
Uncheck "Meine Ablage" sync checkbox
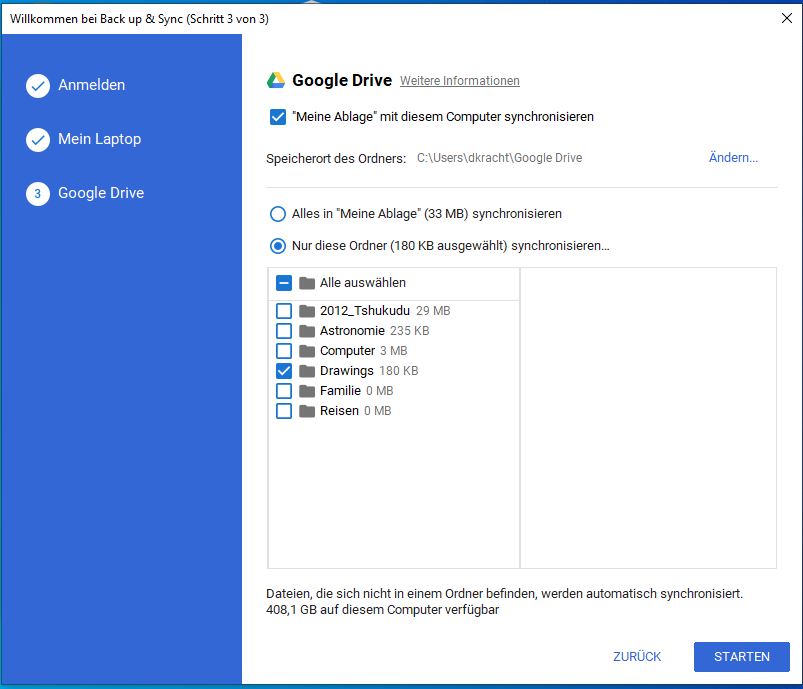(278, 117)
